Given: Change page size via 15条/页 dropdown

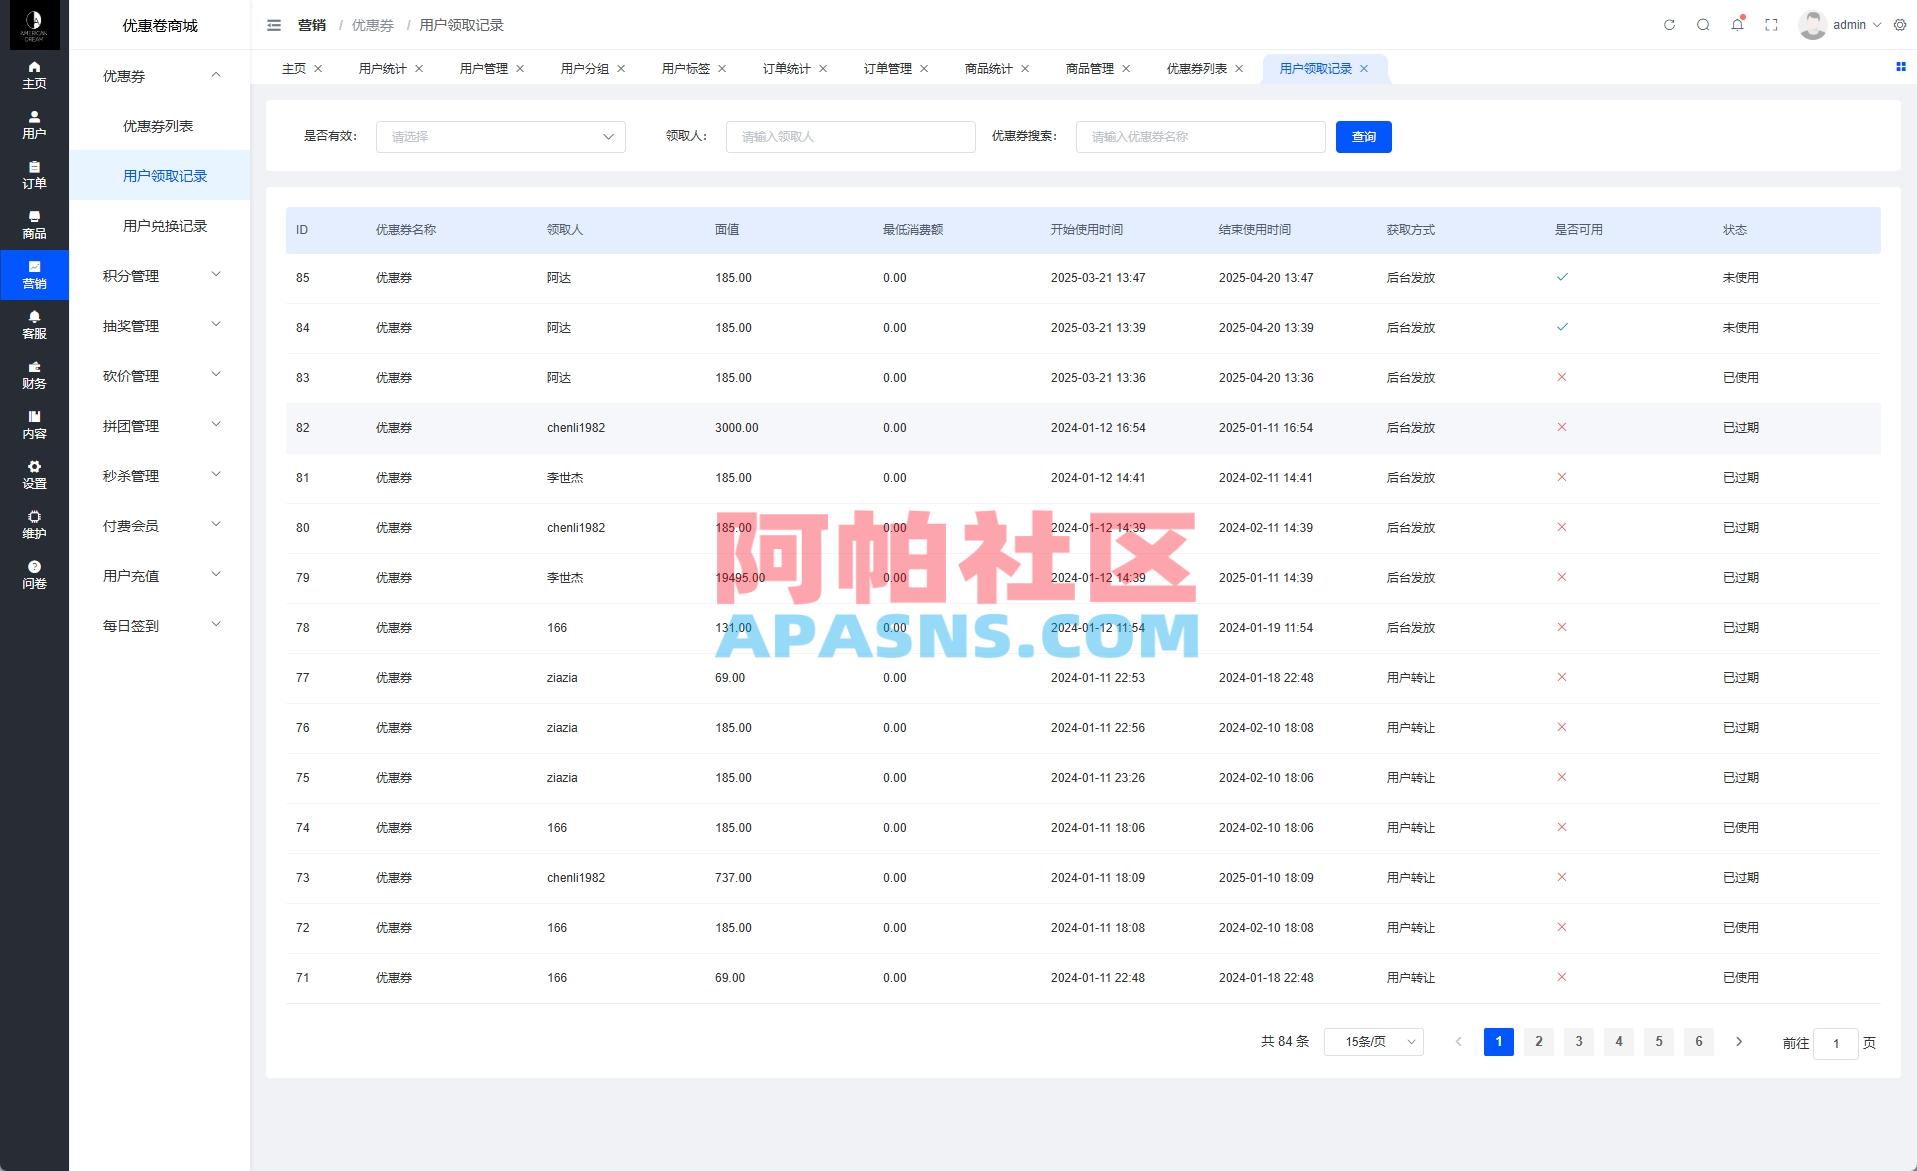Looking at the screenshot, I should 1373,1041.
